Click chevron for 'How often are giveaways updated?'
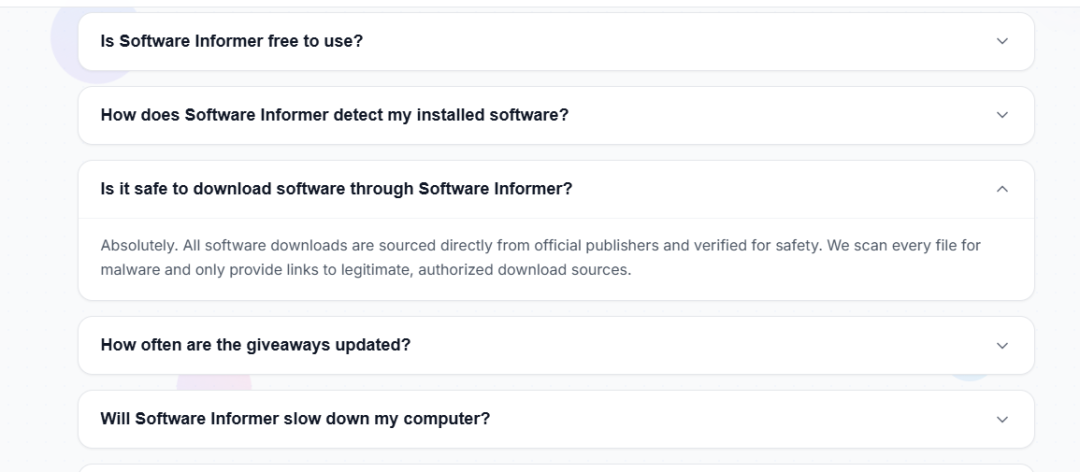The height and width of the screenshot is (472, 1080). pyautogui.click(x=1002, y=345)
